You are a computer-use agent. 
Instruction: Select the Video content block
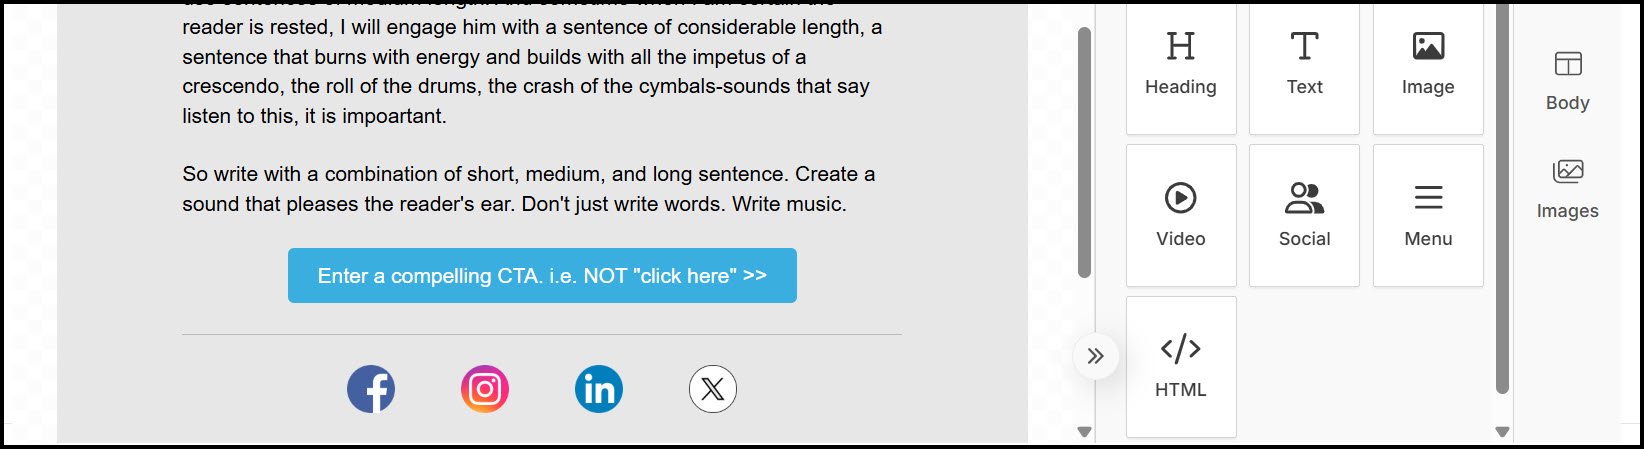click(1181, 215)
